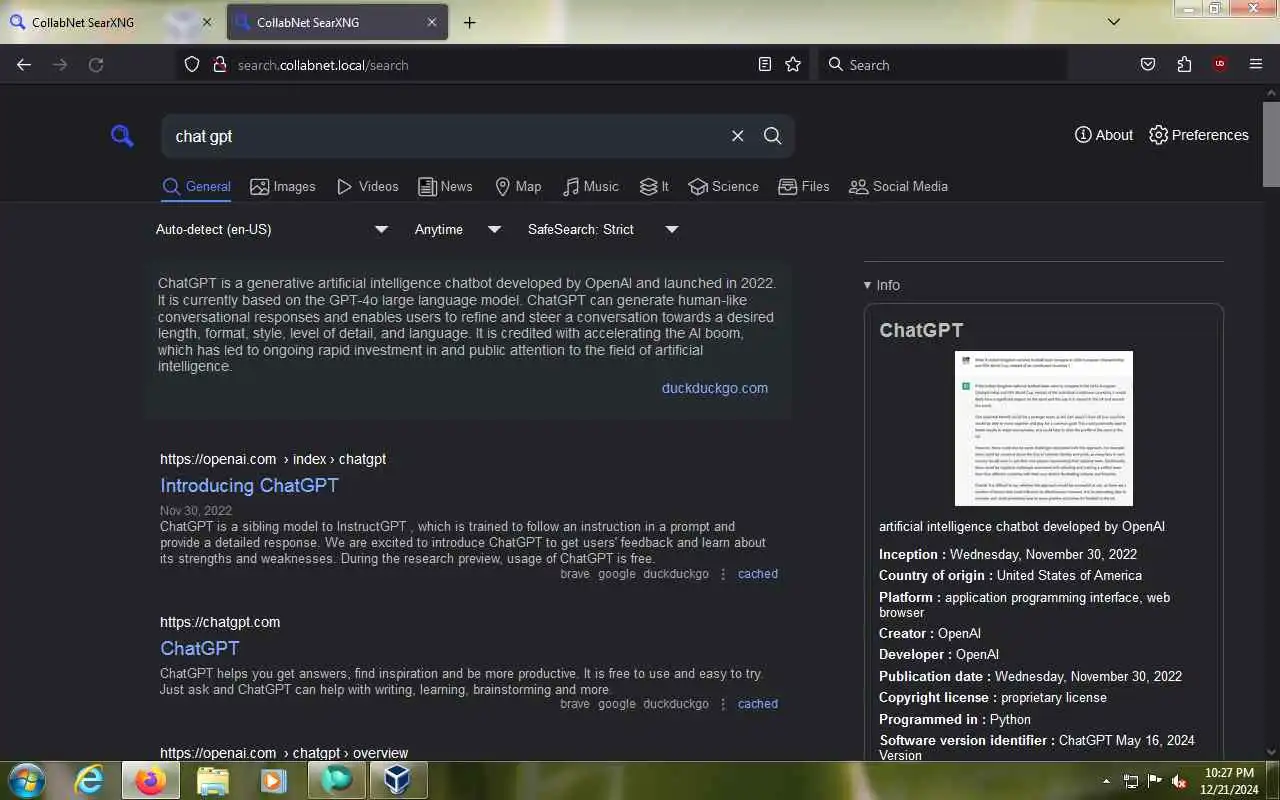Viewport: 1280px width, 800px height.
Task: Open the About page
Action: click(1104, 135)
